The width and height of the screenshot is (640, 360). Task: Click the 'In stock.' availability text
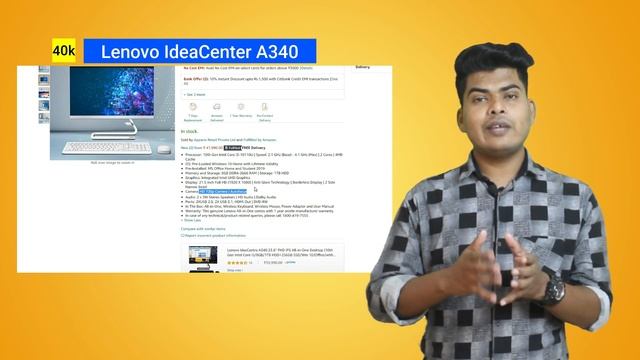click(189, 131)
